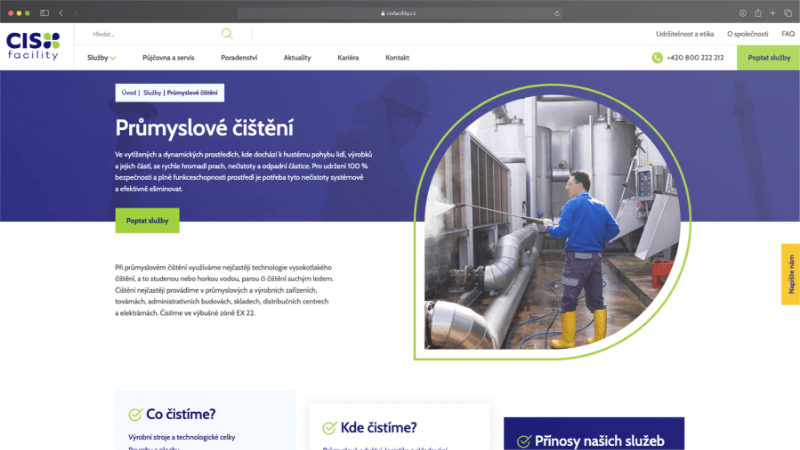800x450 pixels.
Task: Expand the Služby dropdown menu
Action: (x=101, y=58)
